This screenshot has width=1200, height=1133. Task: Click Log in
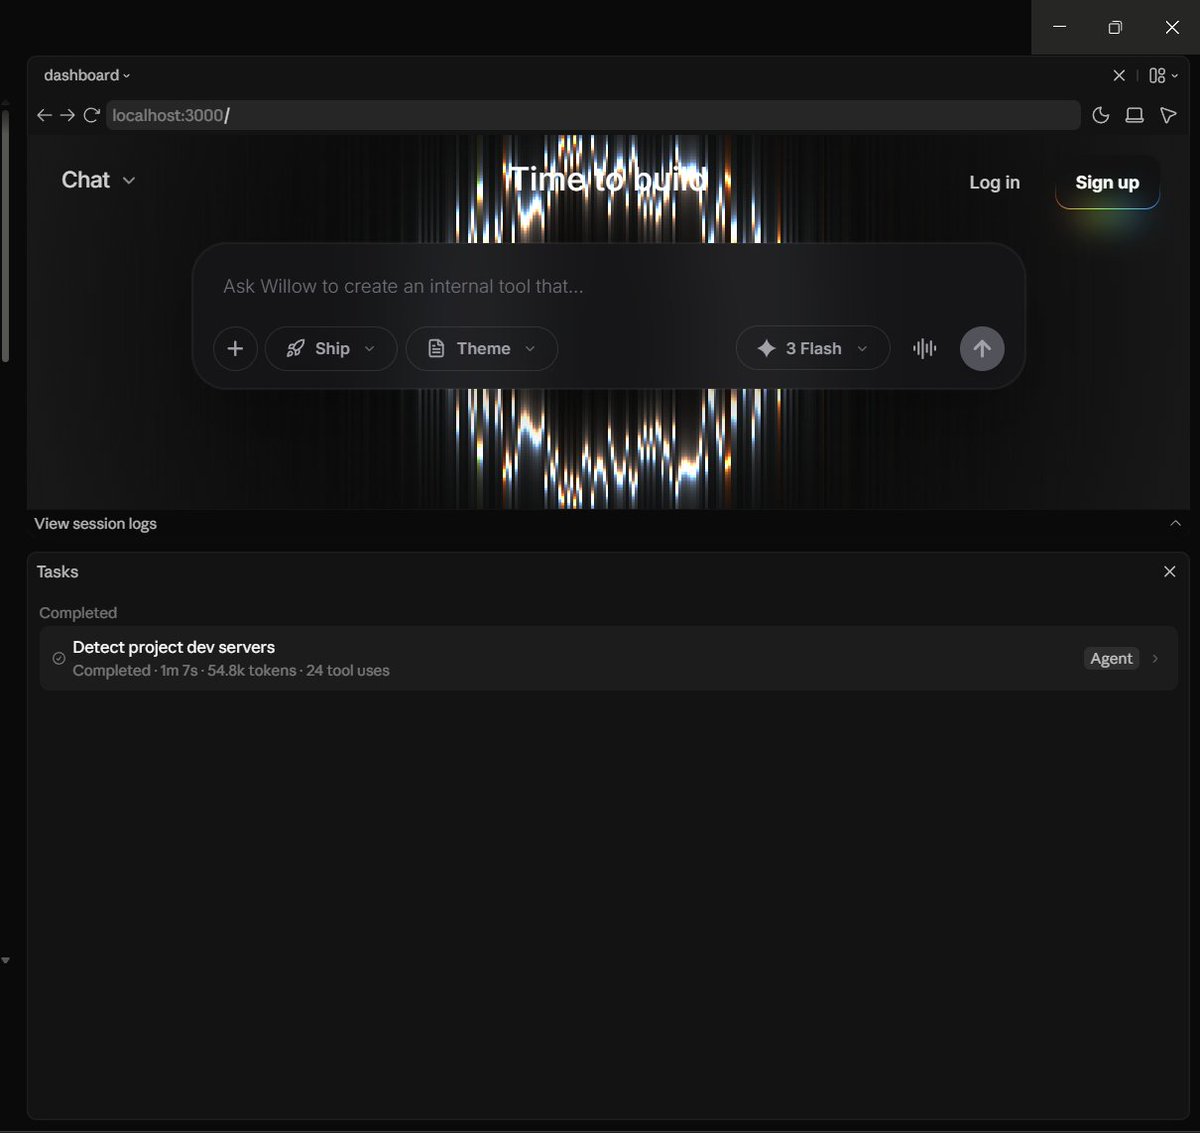(993, 182)
